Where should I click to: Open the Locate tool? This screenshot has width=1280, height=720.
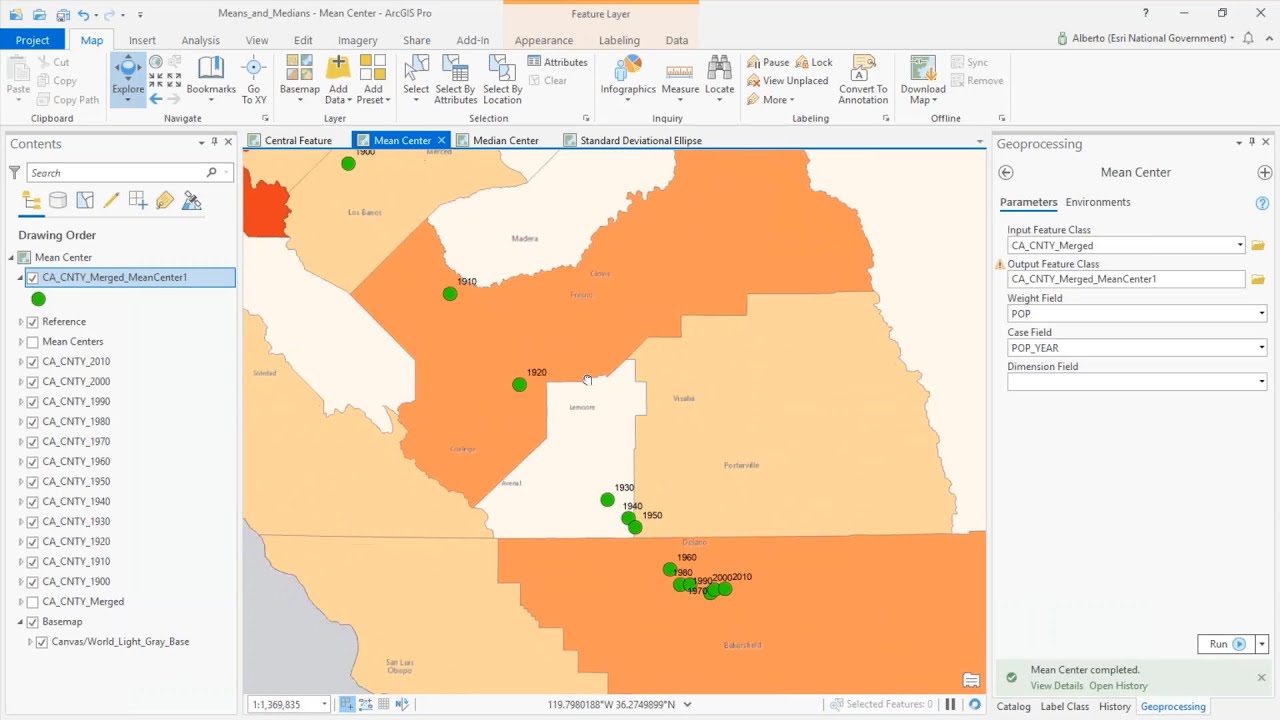coord(719,78)
